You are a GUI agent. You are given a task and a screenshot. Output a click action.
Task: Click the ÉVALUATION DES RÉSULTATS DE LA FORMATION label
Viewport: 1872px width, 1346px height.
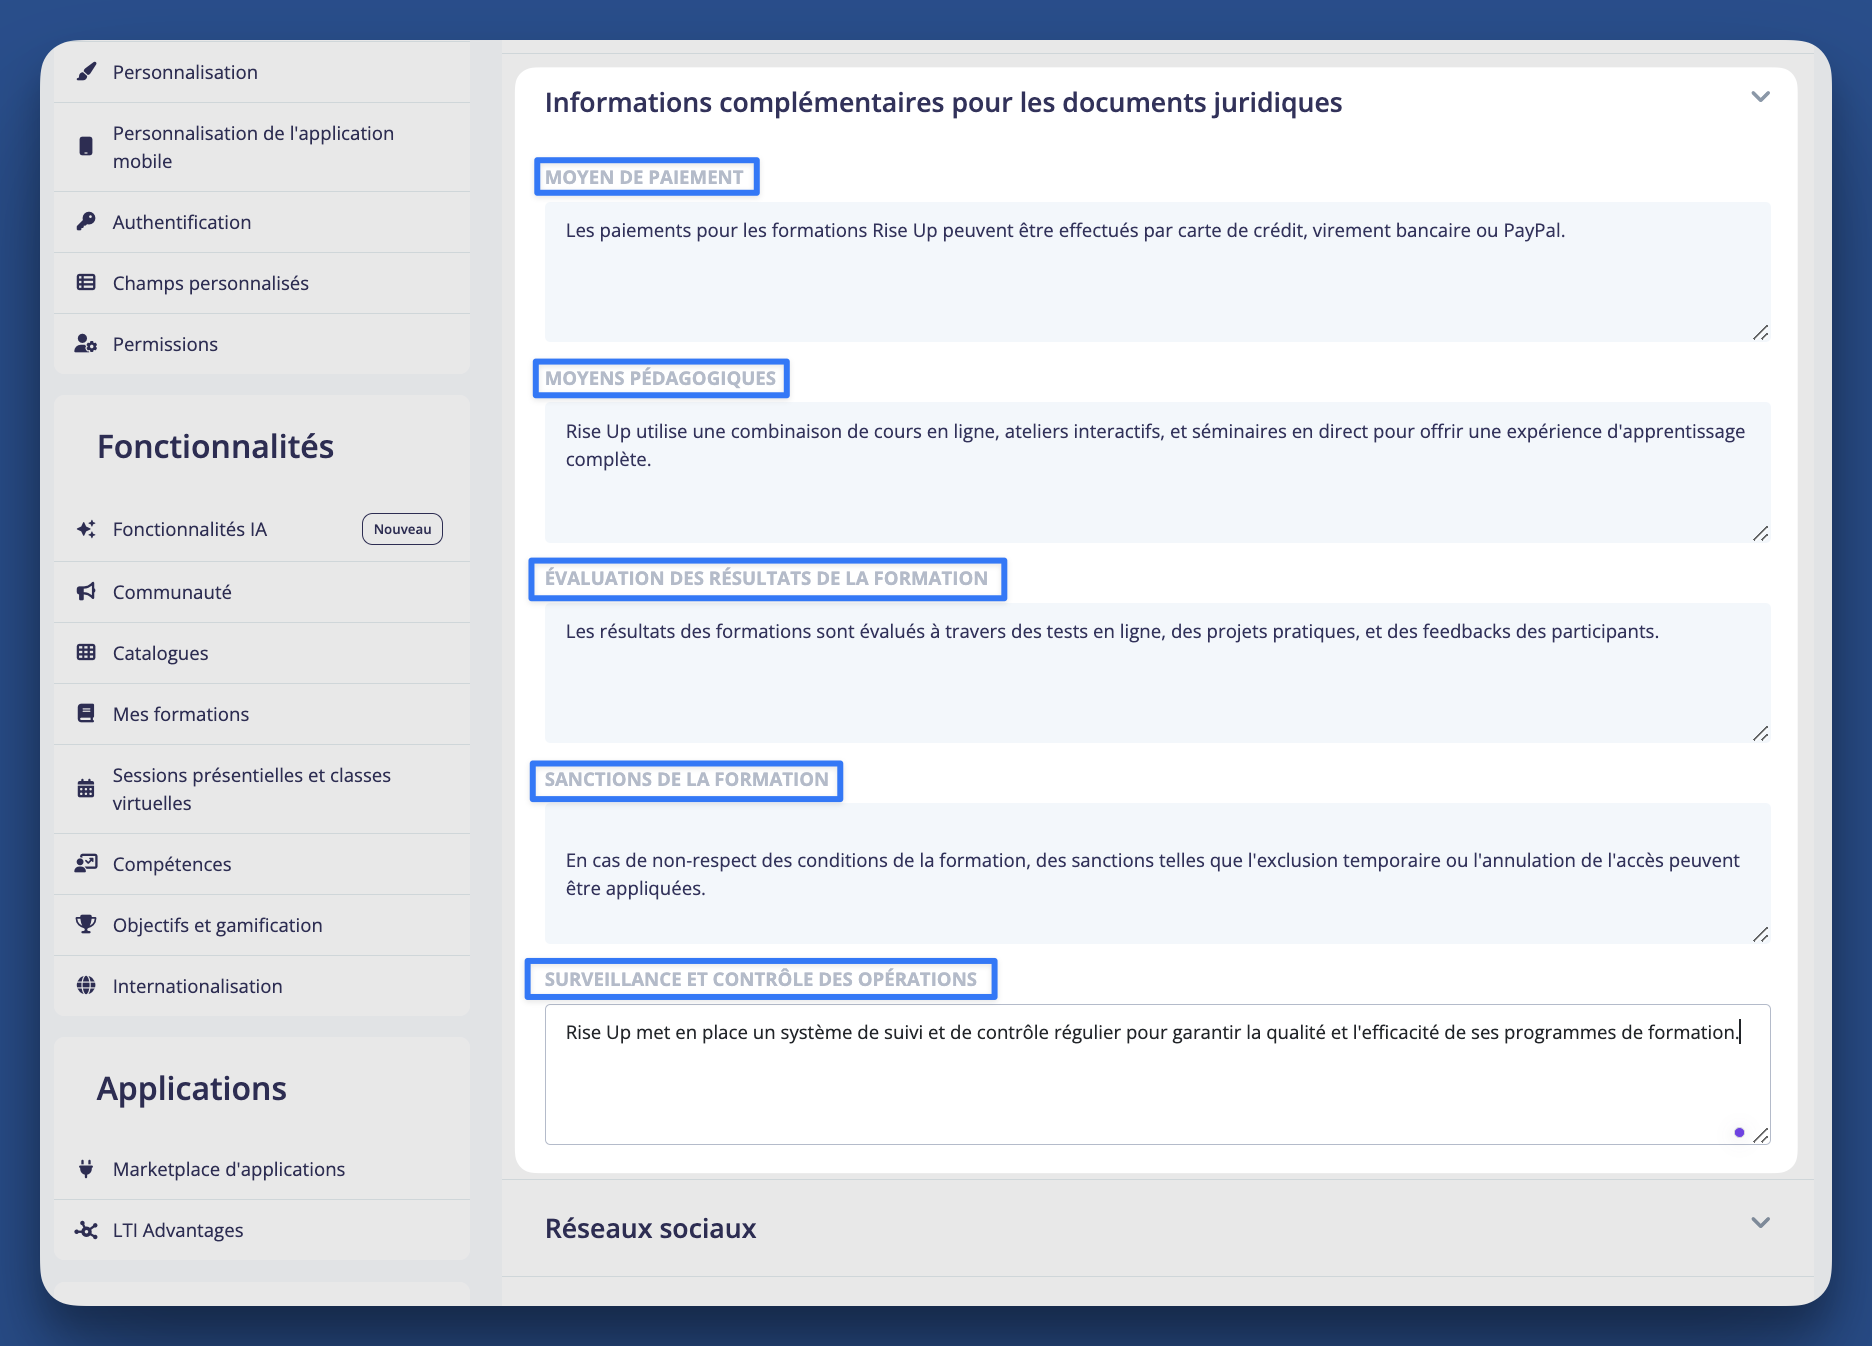click(x=766, y=578)
